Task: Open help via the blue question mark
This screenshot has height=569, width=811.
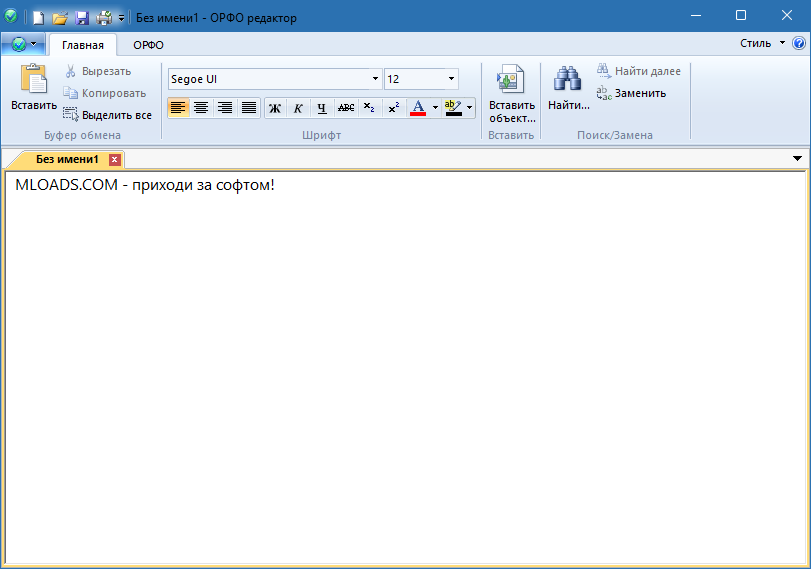Action: (798, 43)
